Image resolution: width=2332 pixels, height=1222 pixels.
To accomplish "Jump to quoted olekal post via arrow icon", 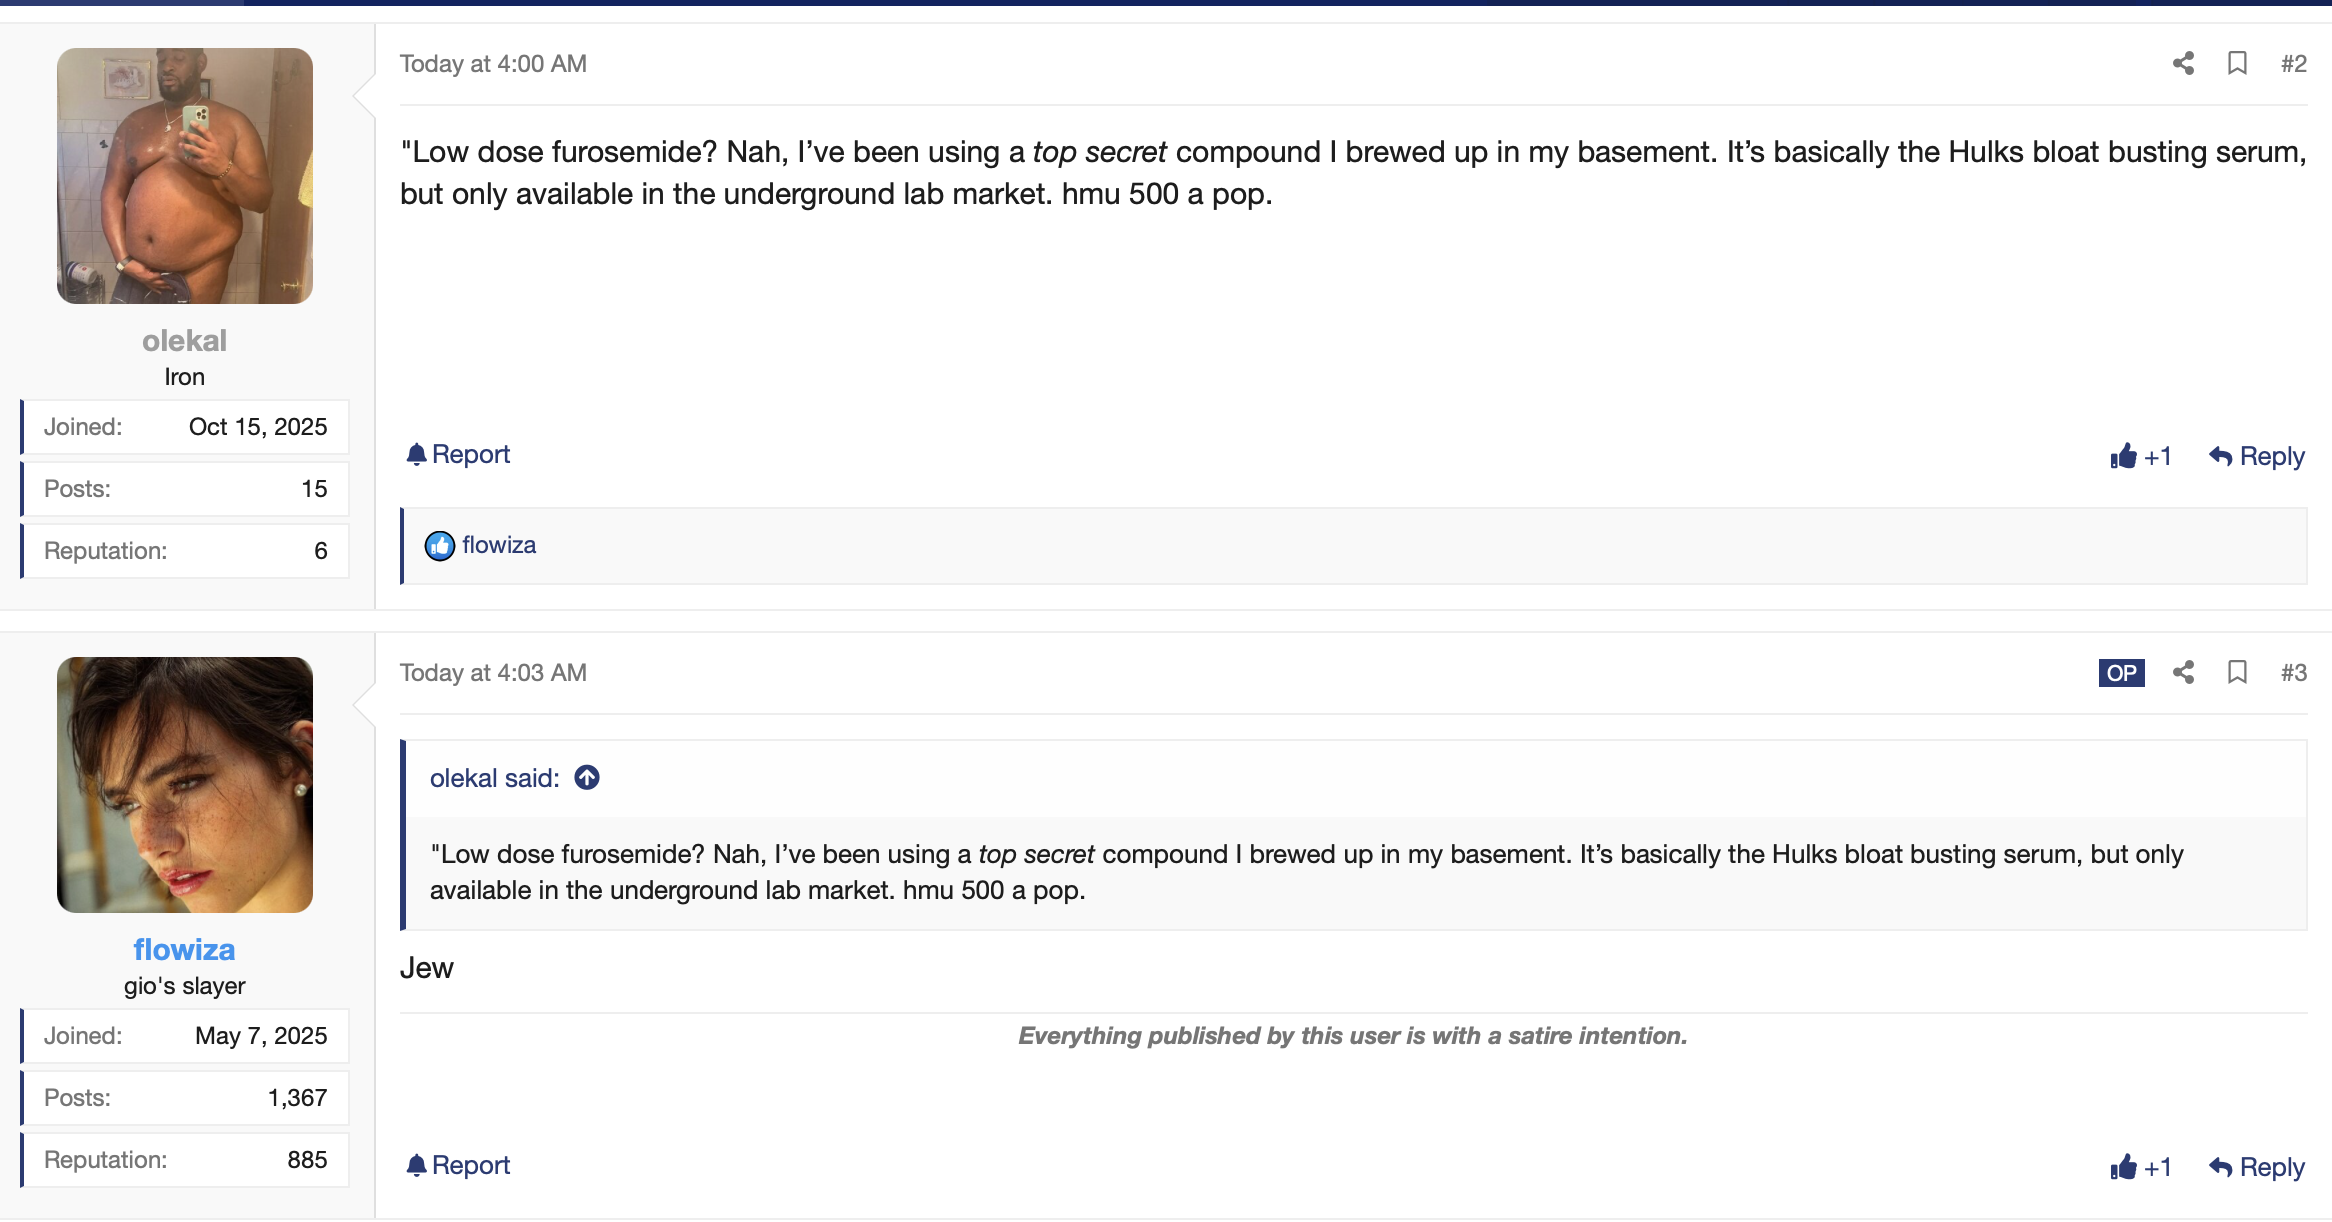I will 587,778.
